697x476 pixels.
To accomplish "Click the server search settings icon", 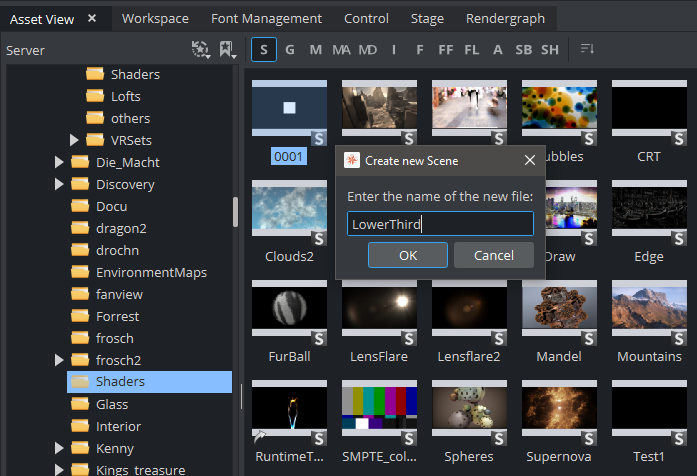I will (x=200, y=49).
